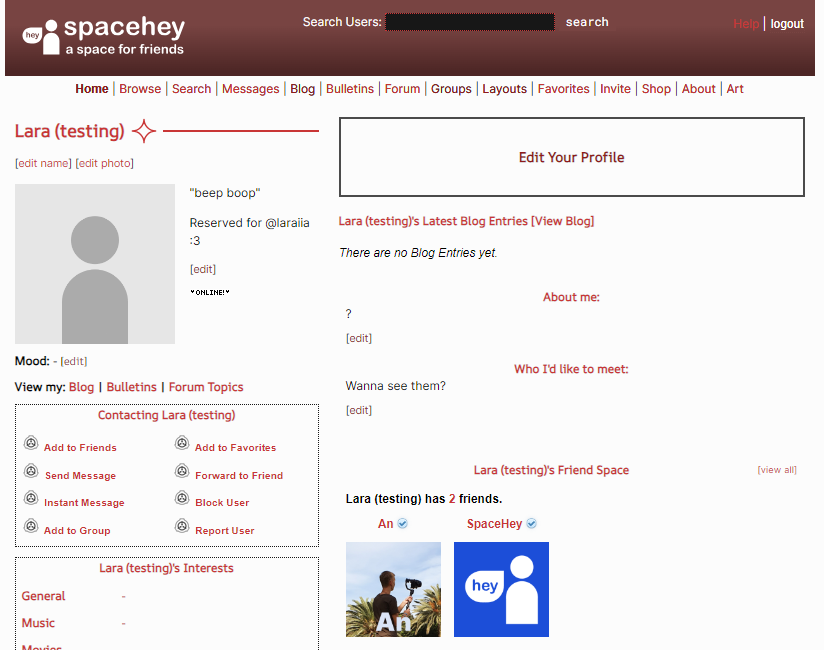Click the verified badge next to SpaceHey

[x=531, y=523]
